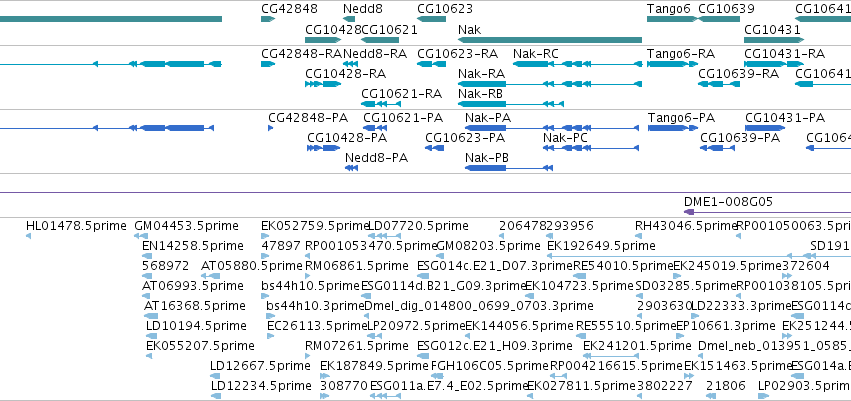Open the CG10431-PA protein label
The image size is (851, 401).
[785, 118]
